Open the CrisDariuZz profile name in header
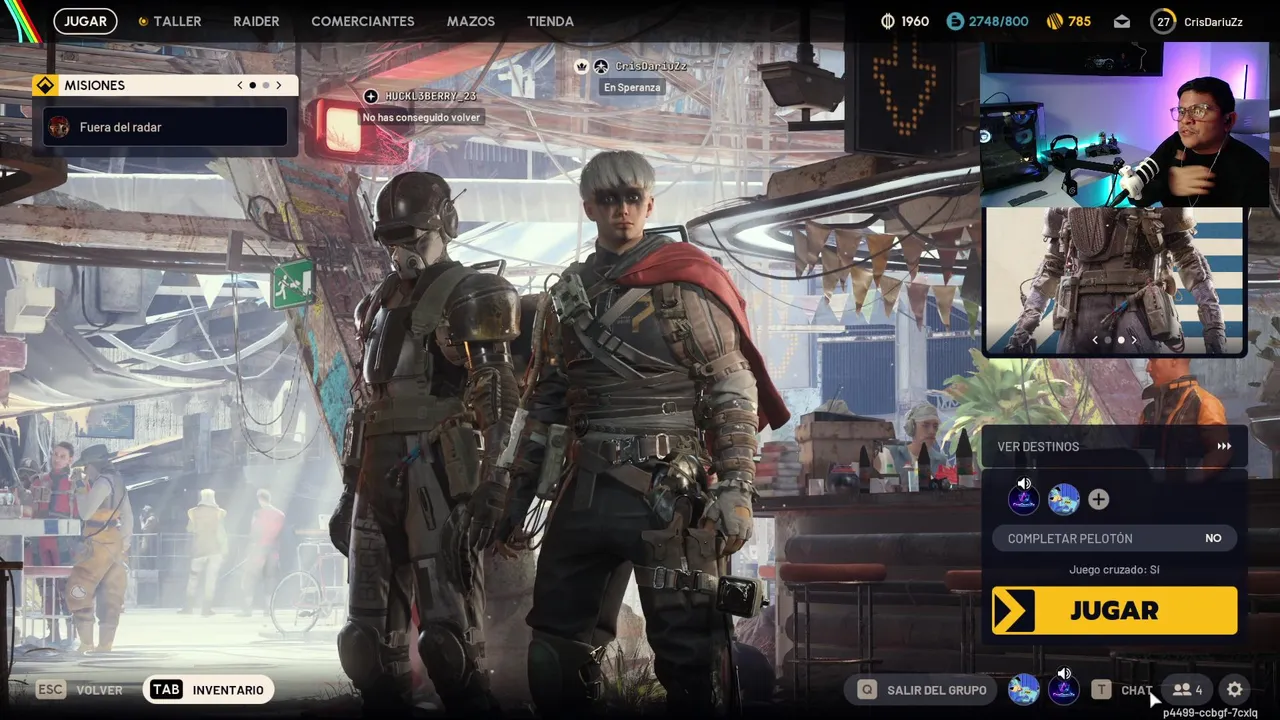1280x720 pixels. pyautogui.click(x=1213, y=22)
